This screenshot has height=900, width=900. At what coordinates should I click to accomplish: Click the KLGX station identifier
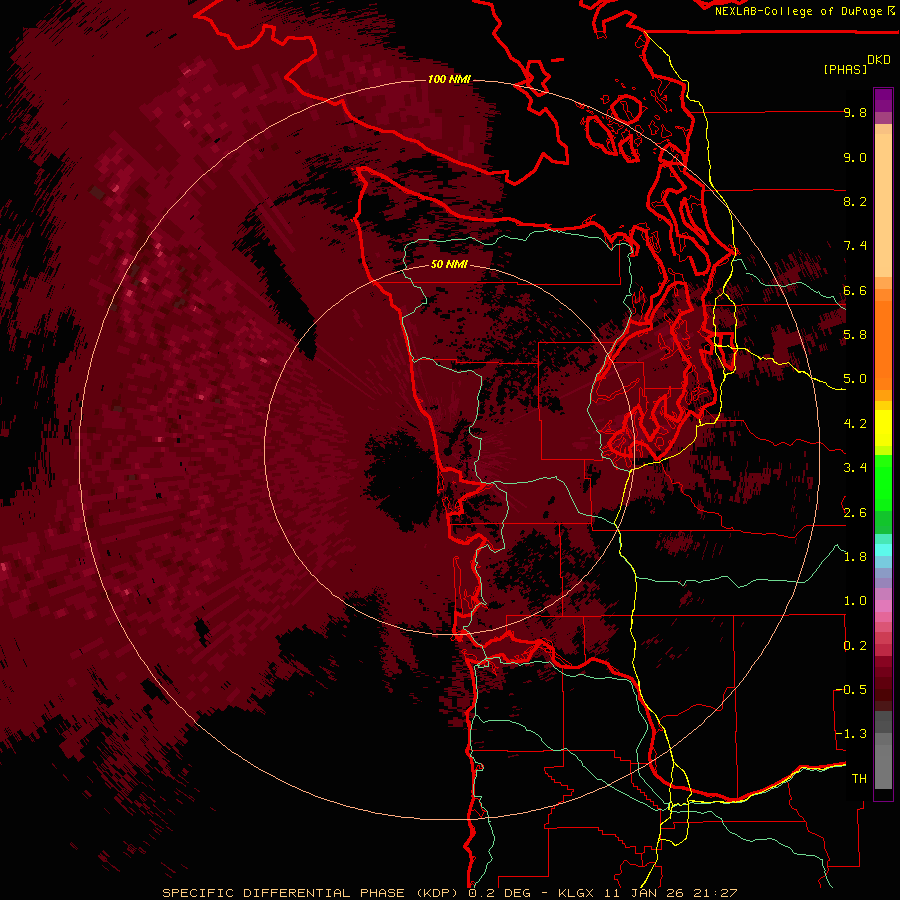577,893
